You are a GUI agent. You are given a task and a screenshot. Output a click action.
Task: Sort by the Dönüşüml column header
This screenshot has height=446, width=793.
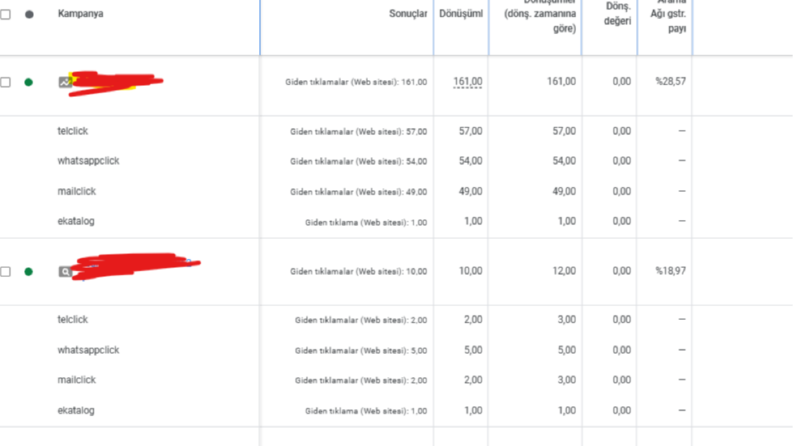coord(461,14)
